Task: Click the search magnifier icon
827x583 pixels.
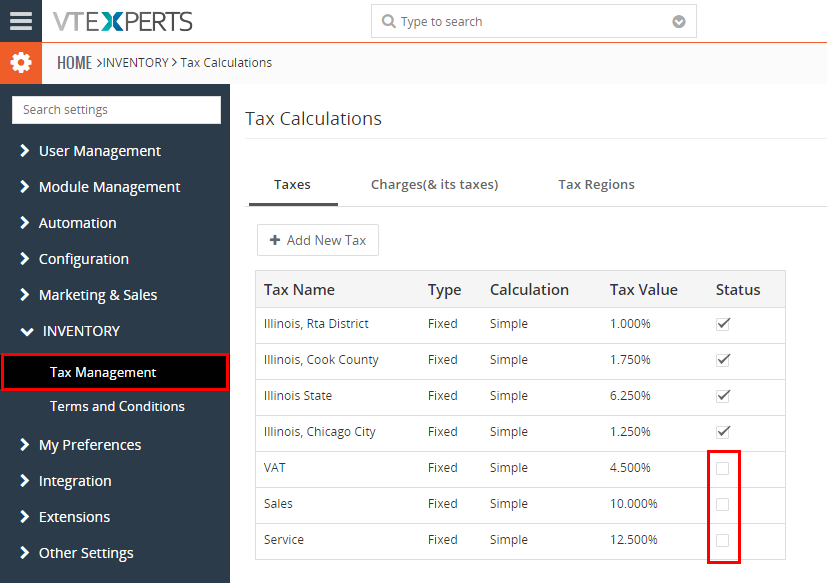Action: tap(388, 21)
